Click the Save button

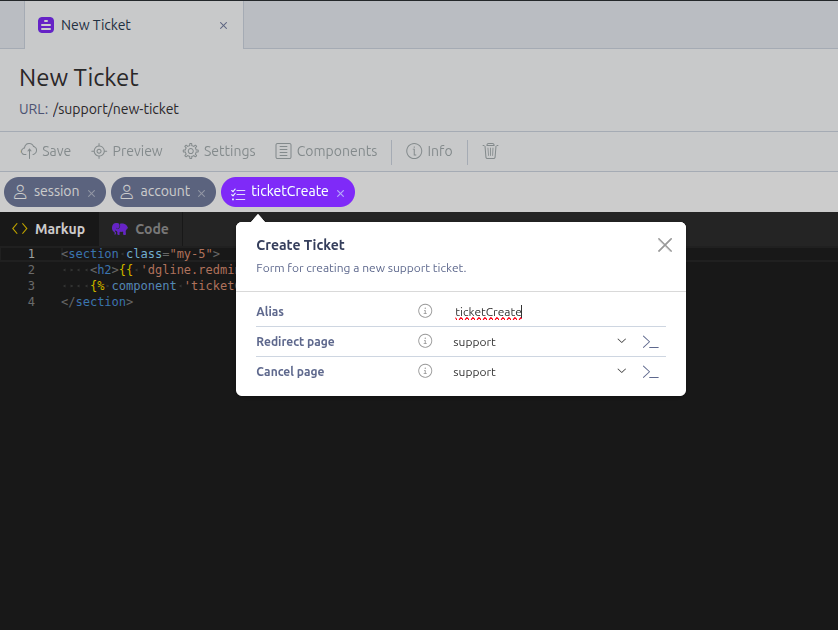coord(46,151)
